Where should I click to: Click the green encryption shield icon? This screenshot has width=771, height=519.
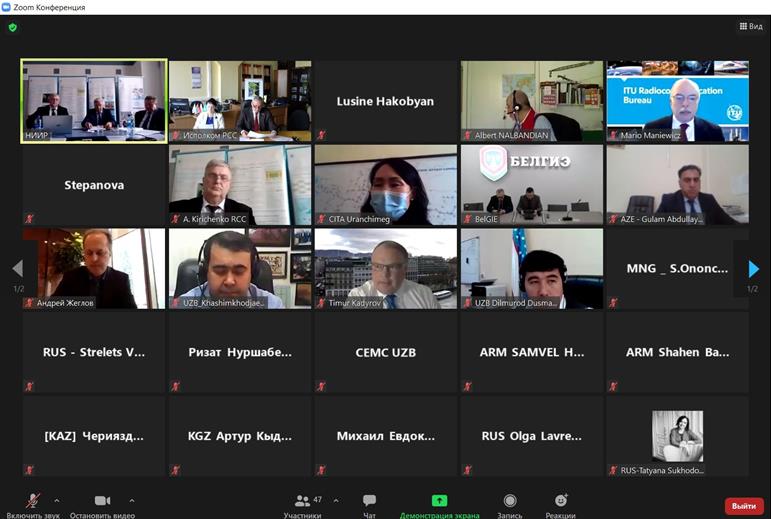(x=13, y=28)
